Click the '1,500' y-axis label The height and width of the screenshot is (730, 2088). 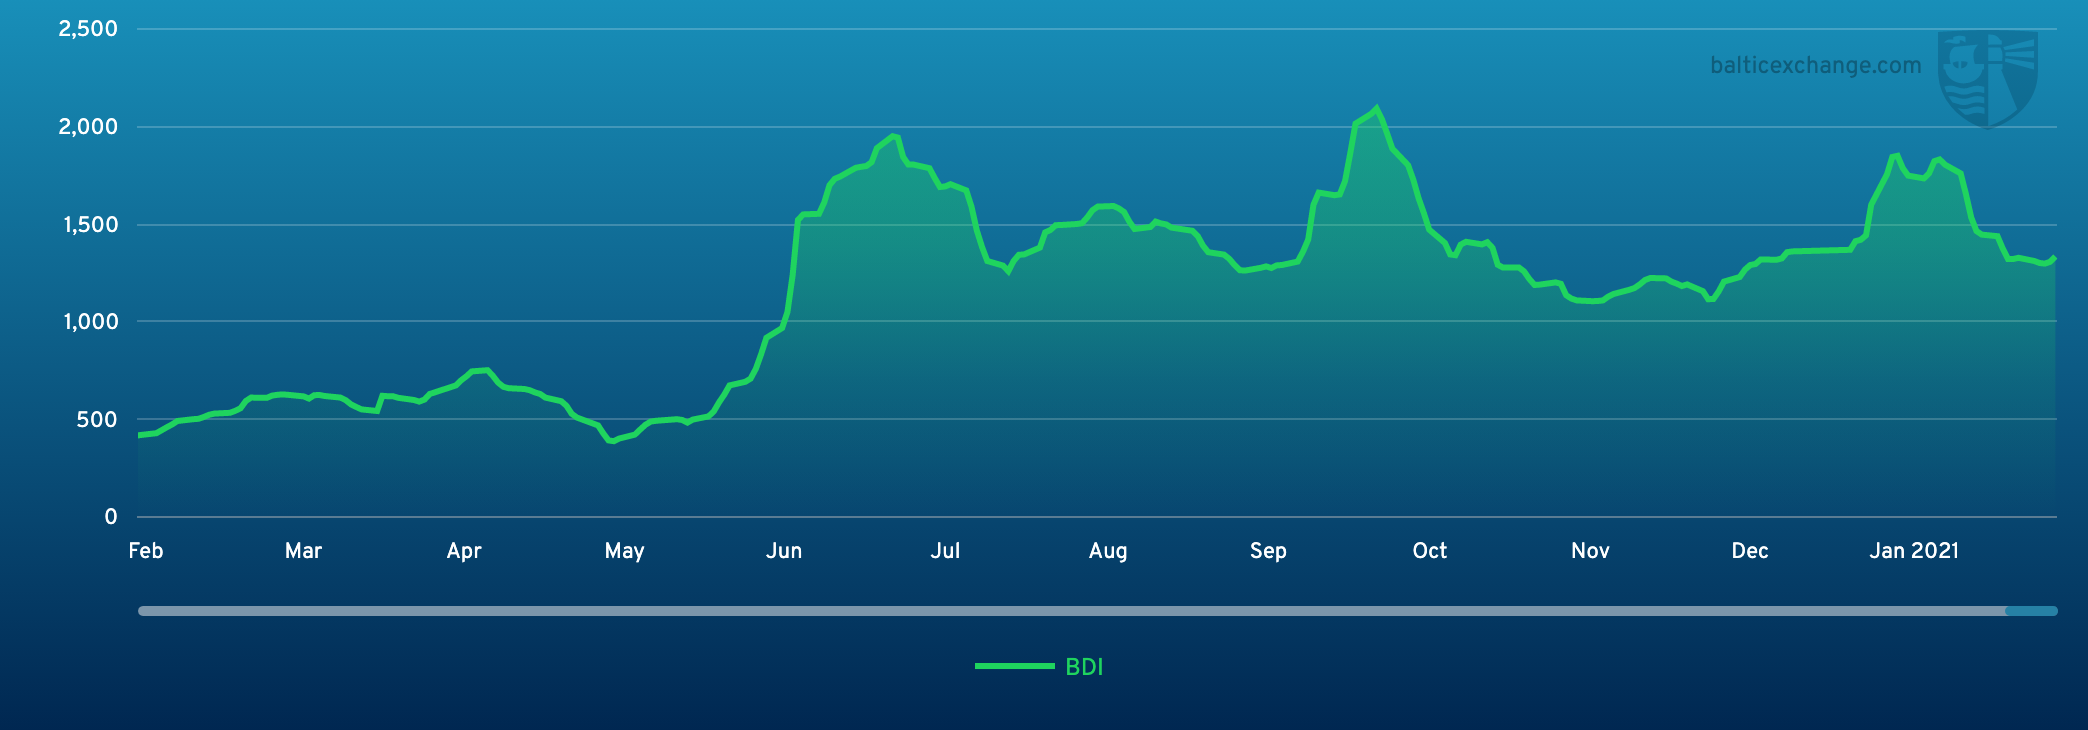[x=90, y=225]
